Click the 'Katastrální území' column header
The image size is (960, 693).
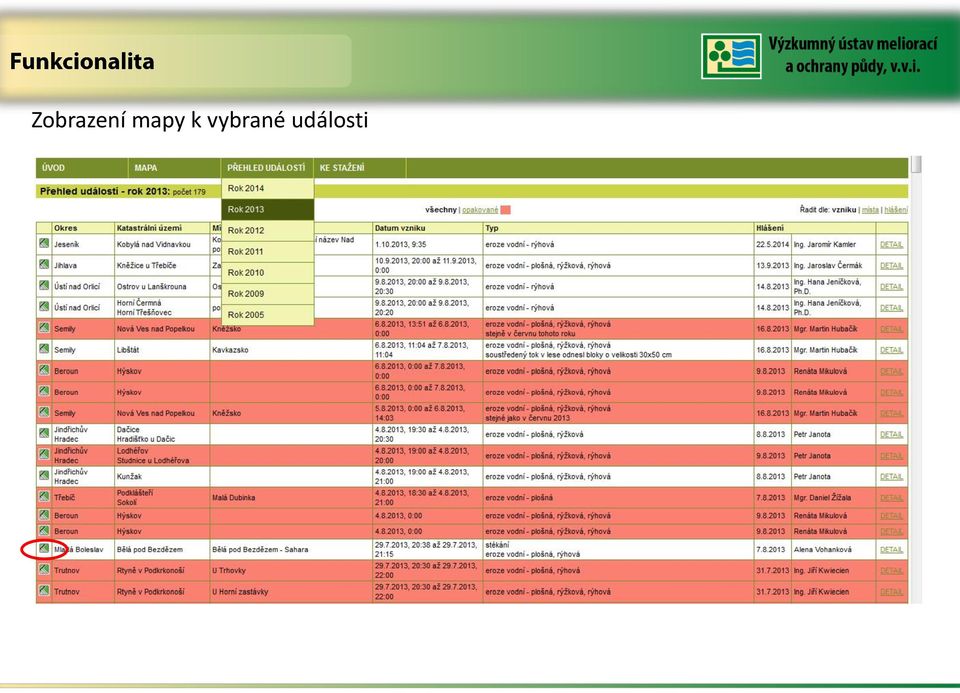pyautogui.click(x=162, y=228)
